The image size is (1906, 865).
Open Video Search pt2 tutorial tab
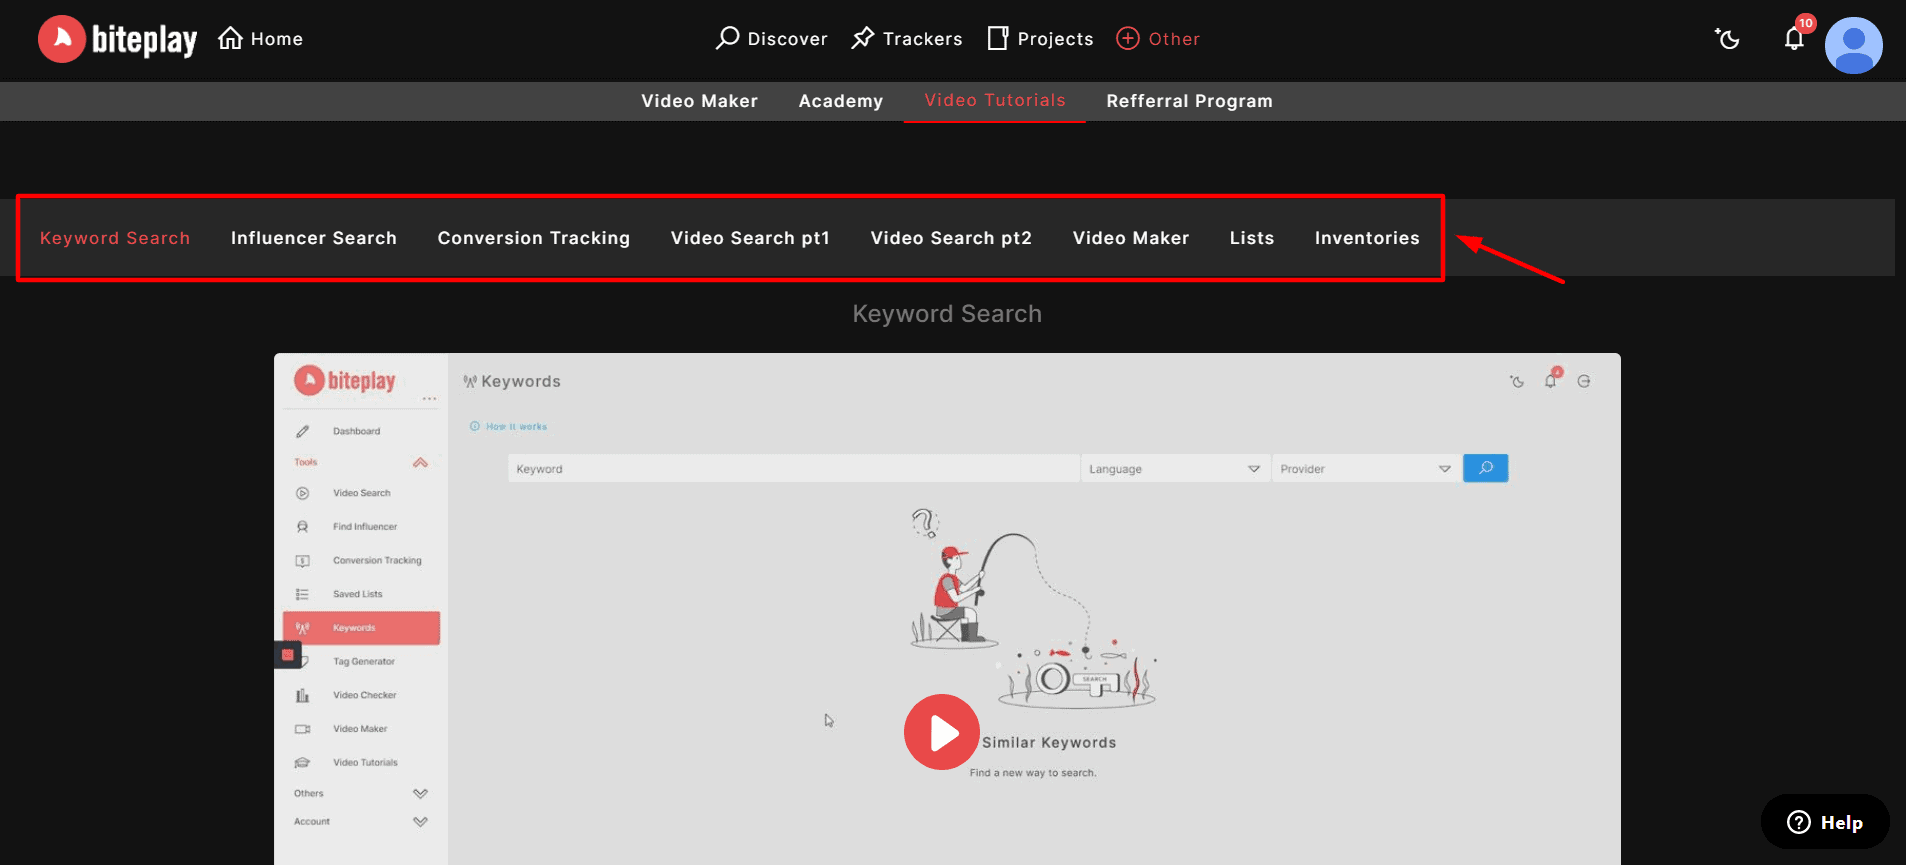(950, 238)
